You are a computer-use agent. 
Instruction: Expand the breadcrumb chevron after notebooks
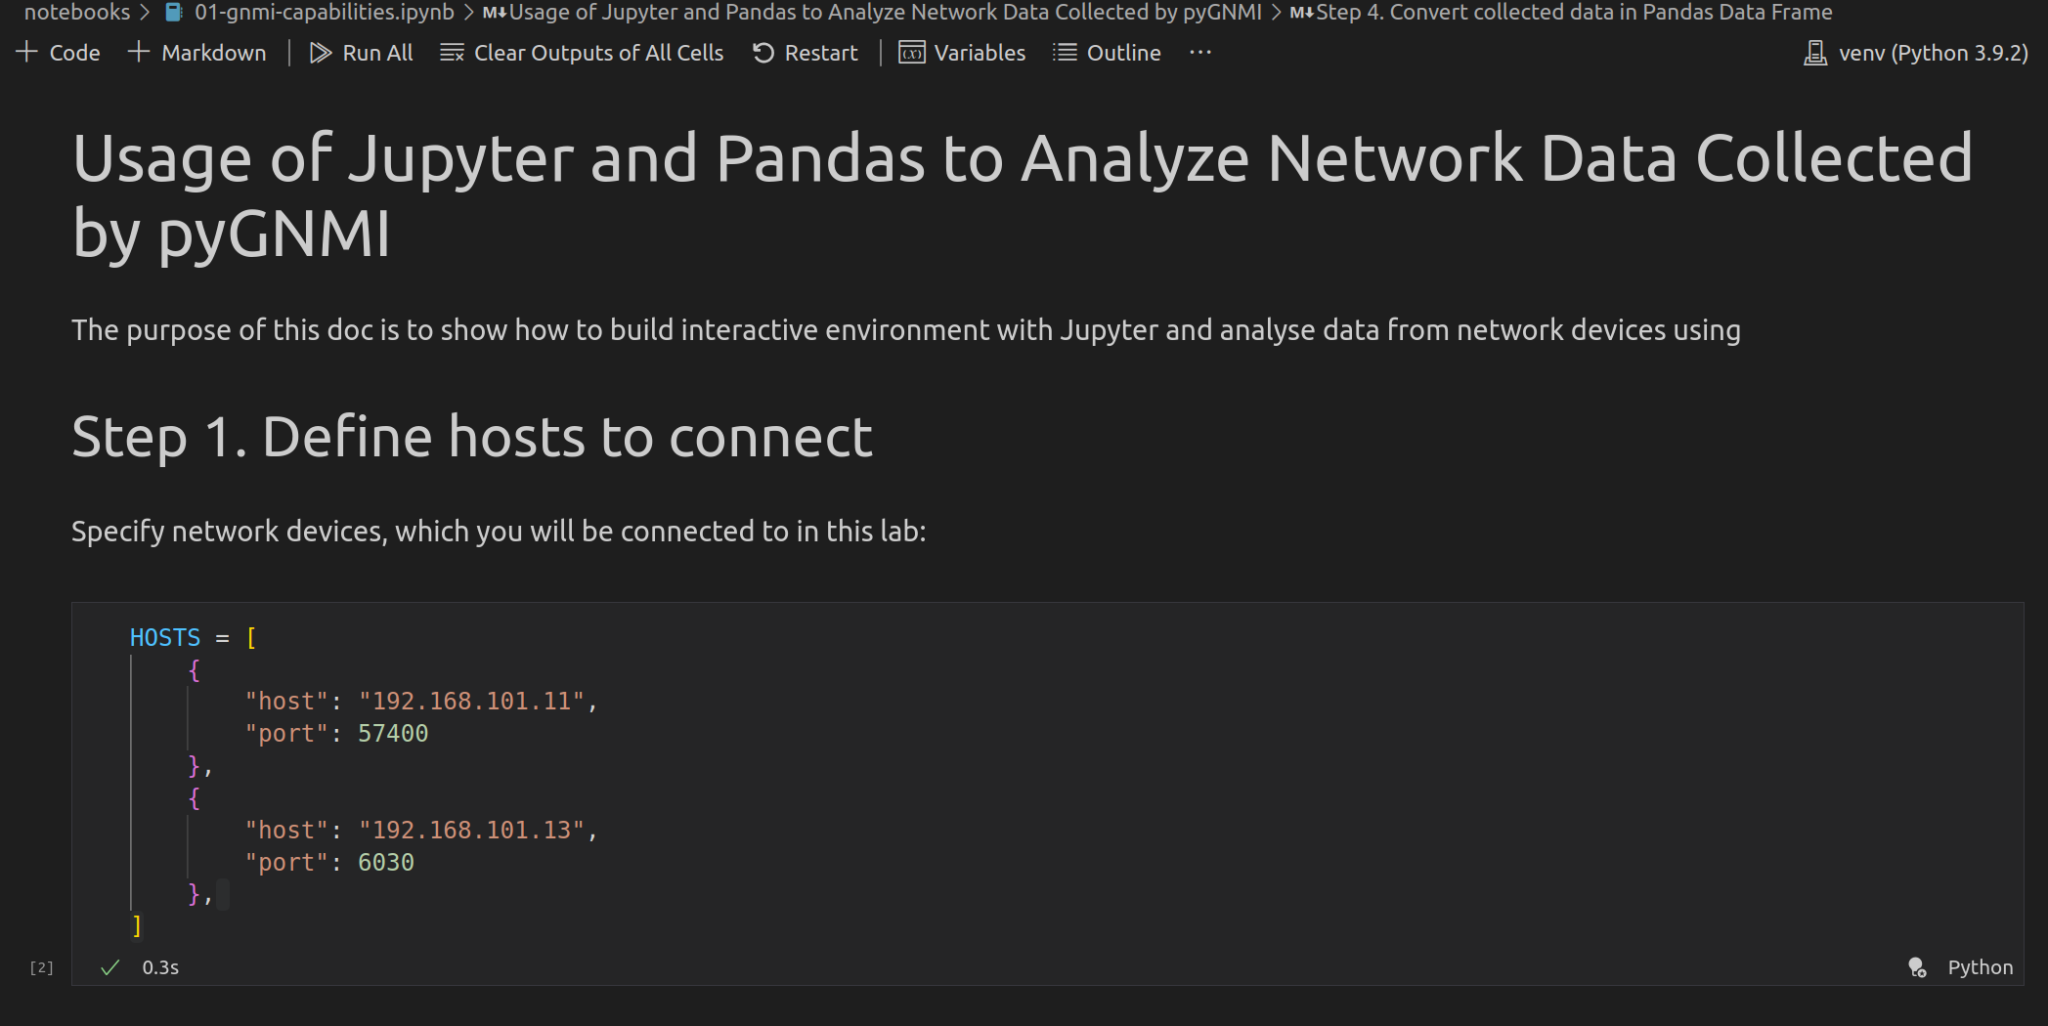pos(146,12)
